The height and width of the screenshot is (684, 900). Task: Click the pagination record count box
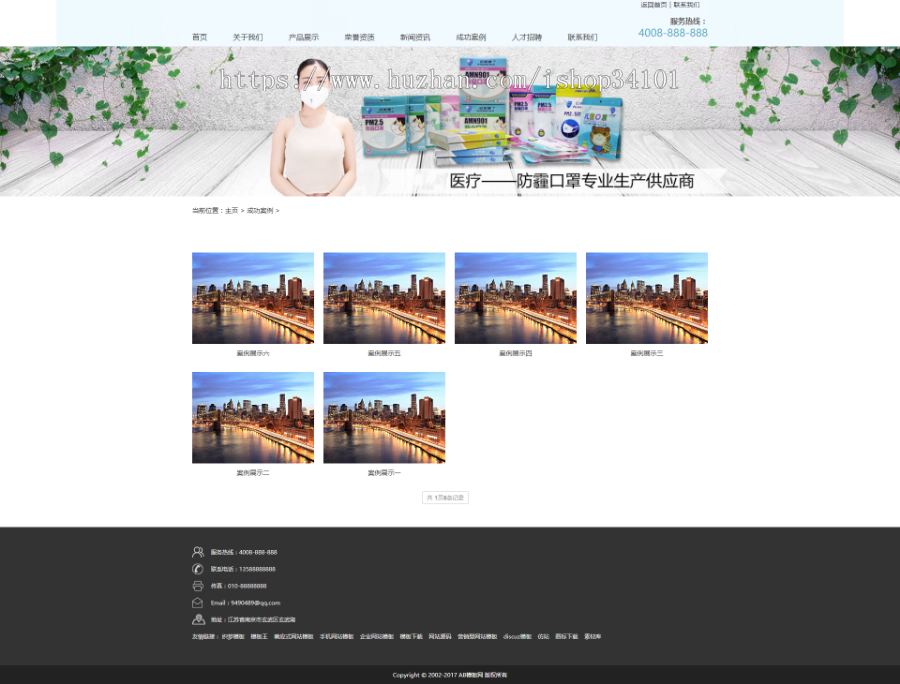click(x=445, y=497)
